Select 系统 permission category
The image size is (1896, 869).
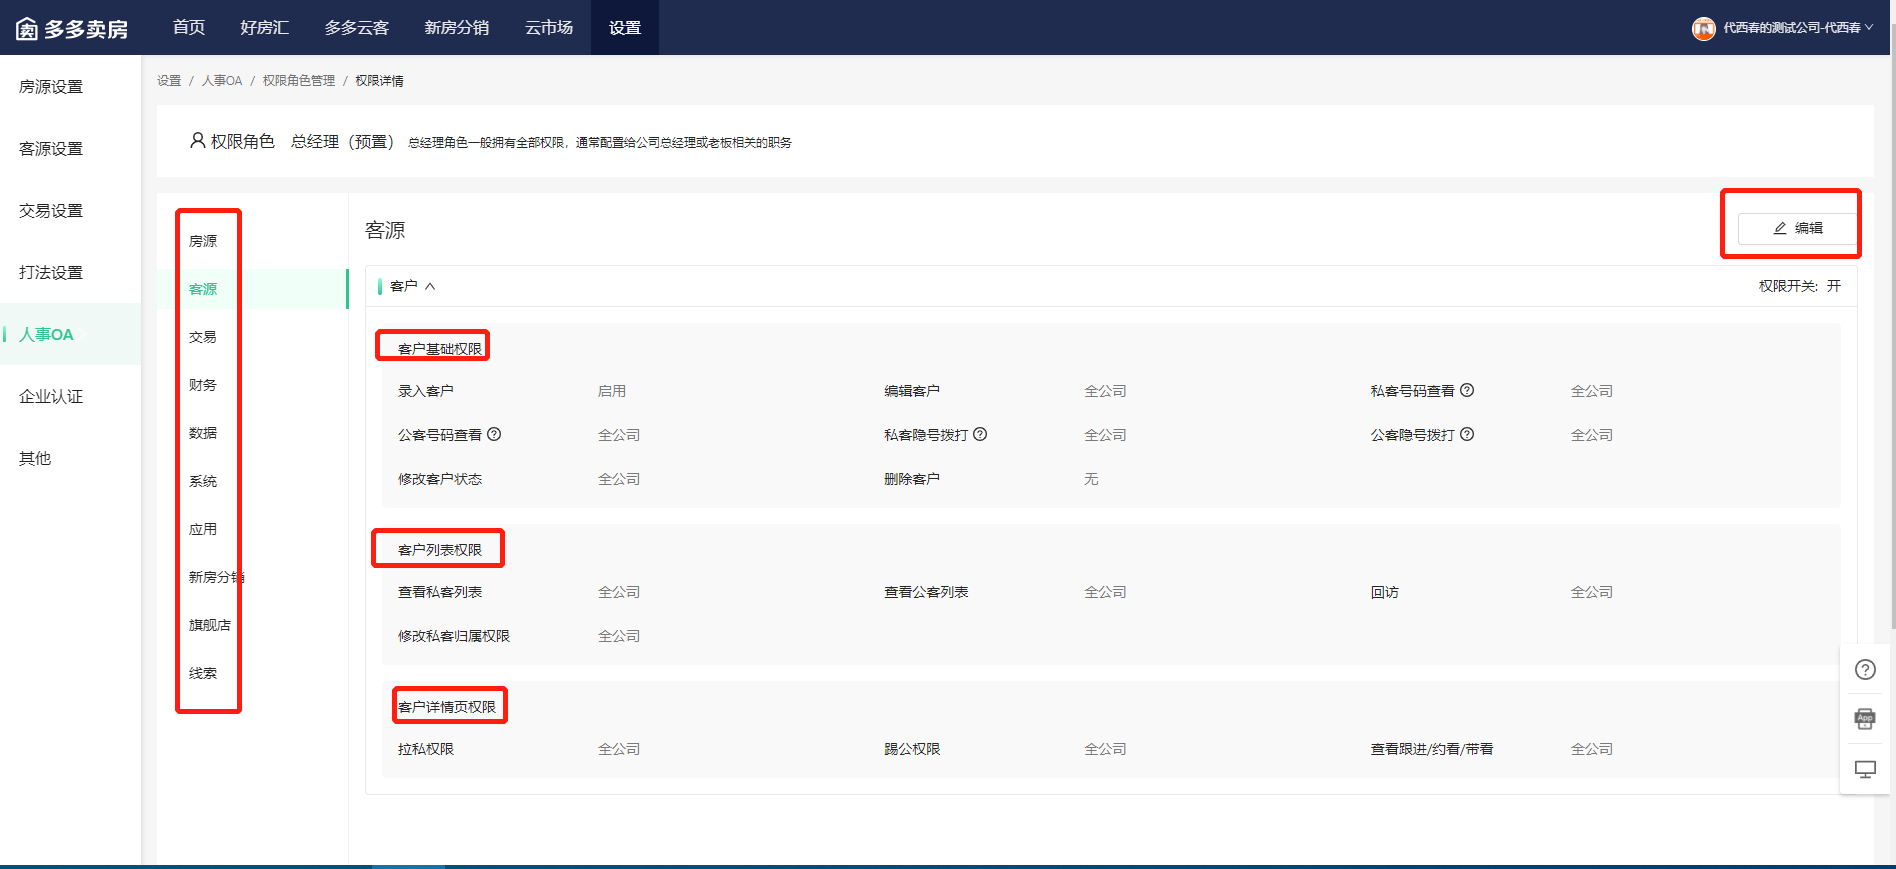click(203, 481)
